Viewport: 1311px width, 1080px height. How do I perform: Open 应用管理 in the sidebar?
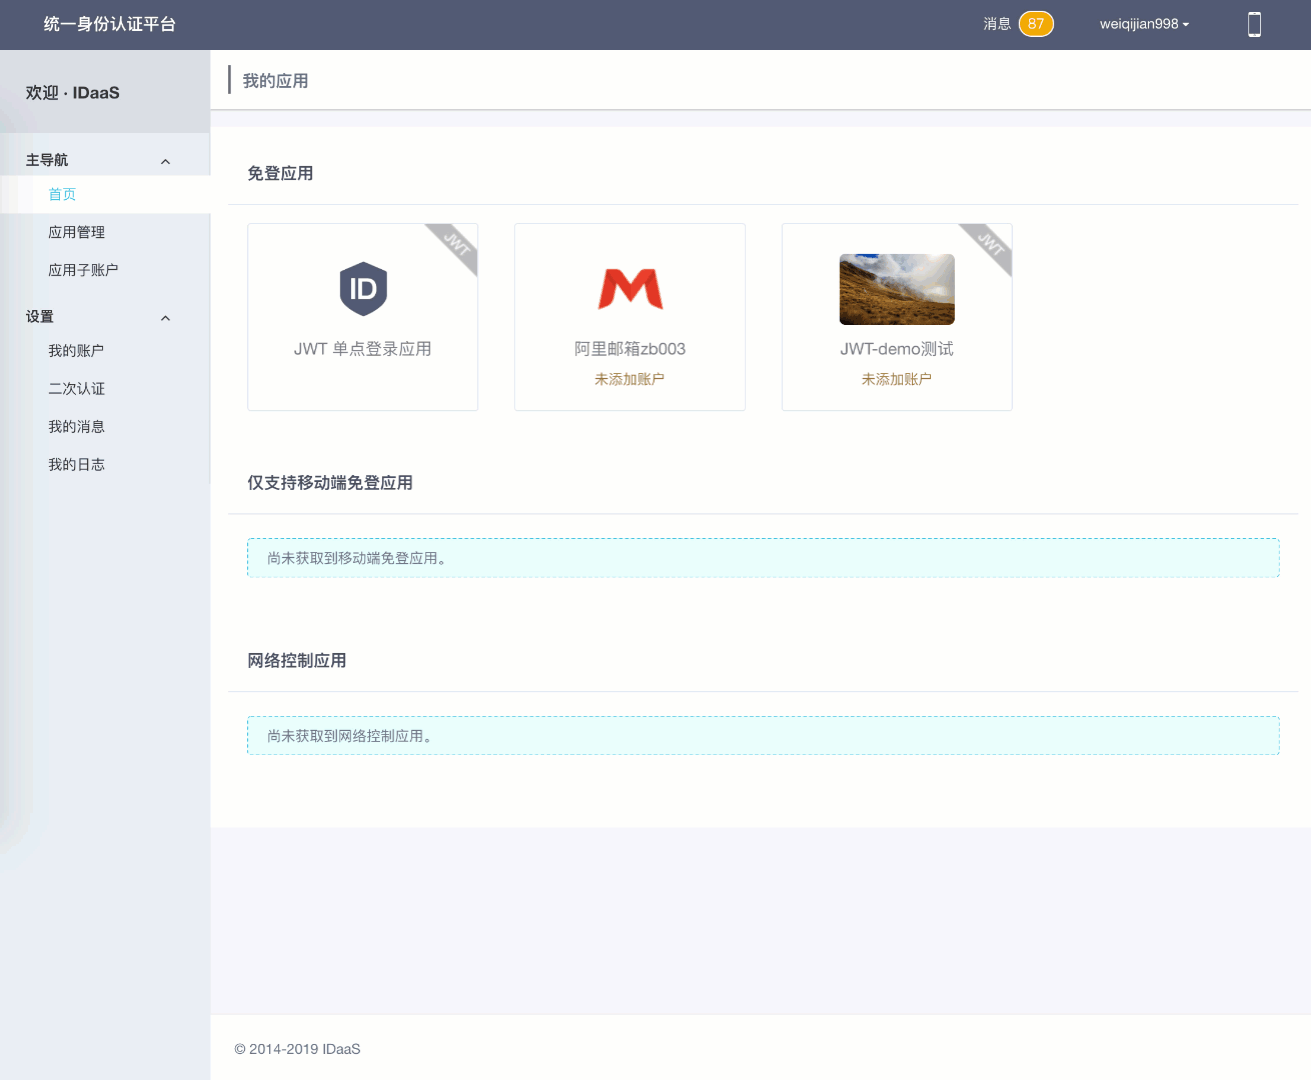[x=77, y=232]
